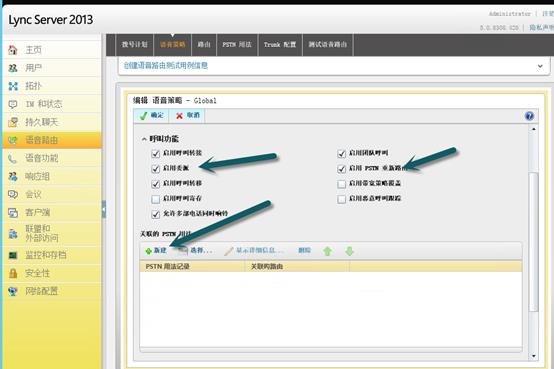
Task: Click the 取消 cancel button with red X
Action: point(188,116)
